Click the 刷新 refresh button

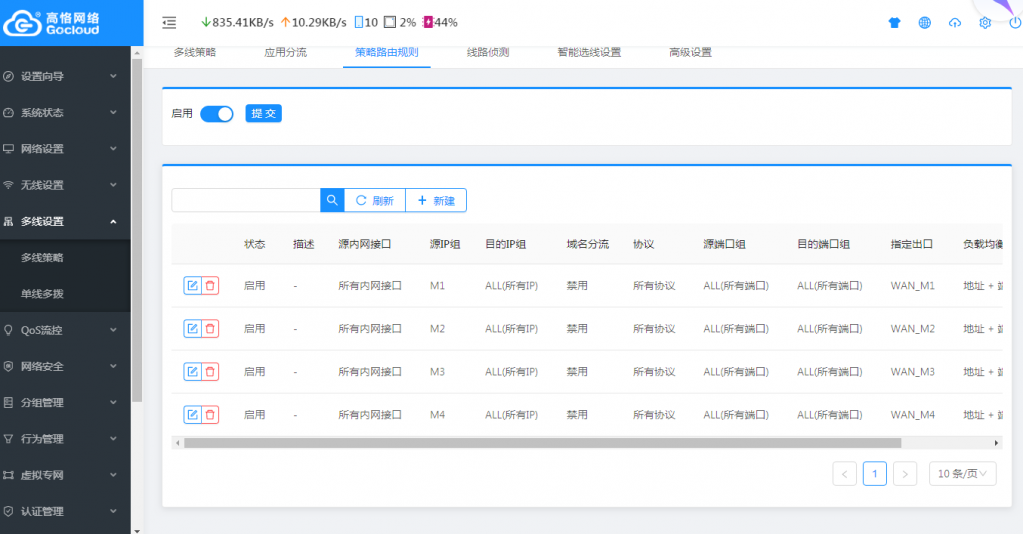tap(374, 200)
